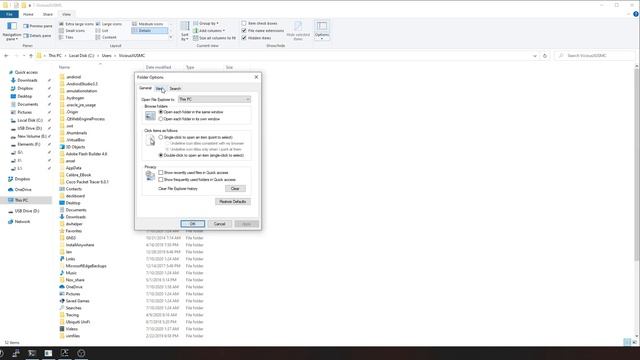Screen dimensions: 640x360
Task: Click the chevron after This PC in the address bar
Action: (x=65, y=56)
